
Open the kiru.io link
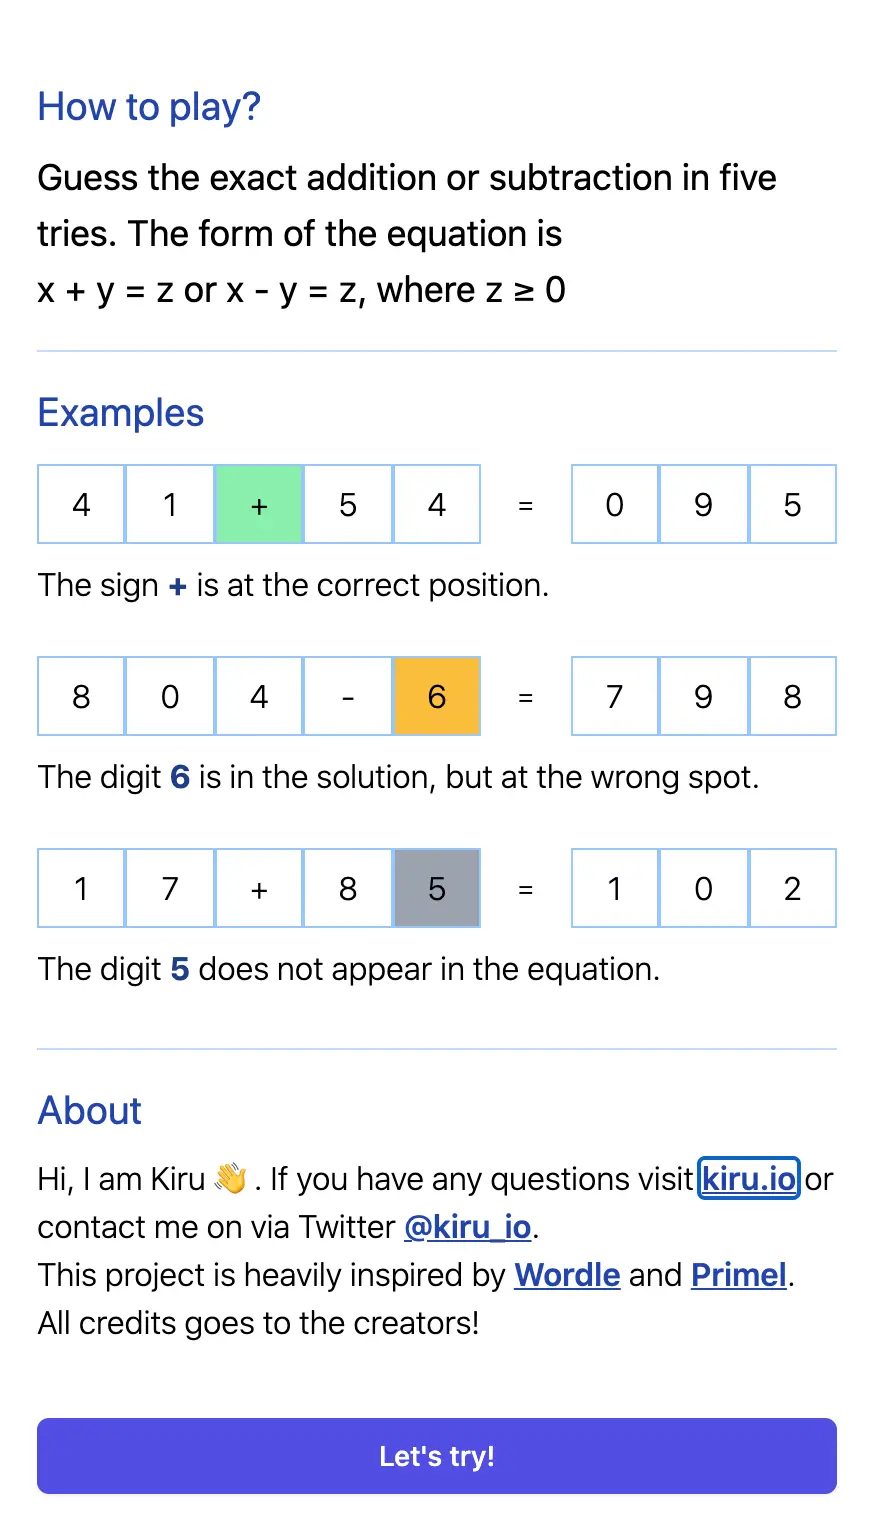(748, 1178)
